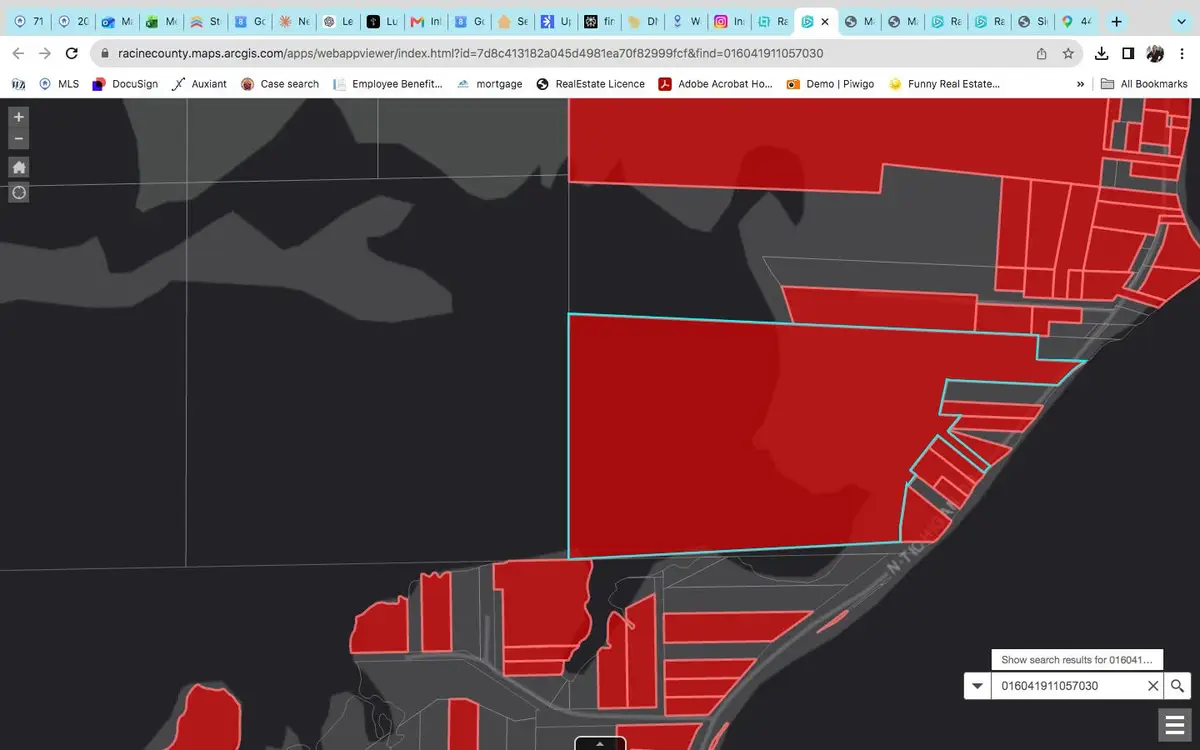Open the Employee Benefit bookmark
The image size is (1200, 750).
(x=388, y=84)
